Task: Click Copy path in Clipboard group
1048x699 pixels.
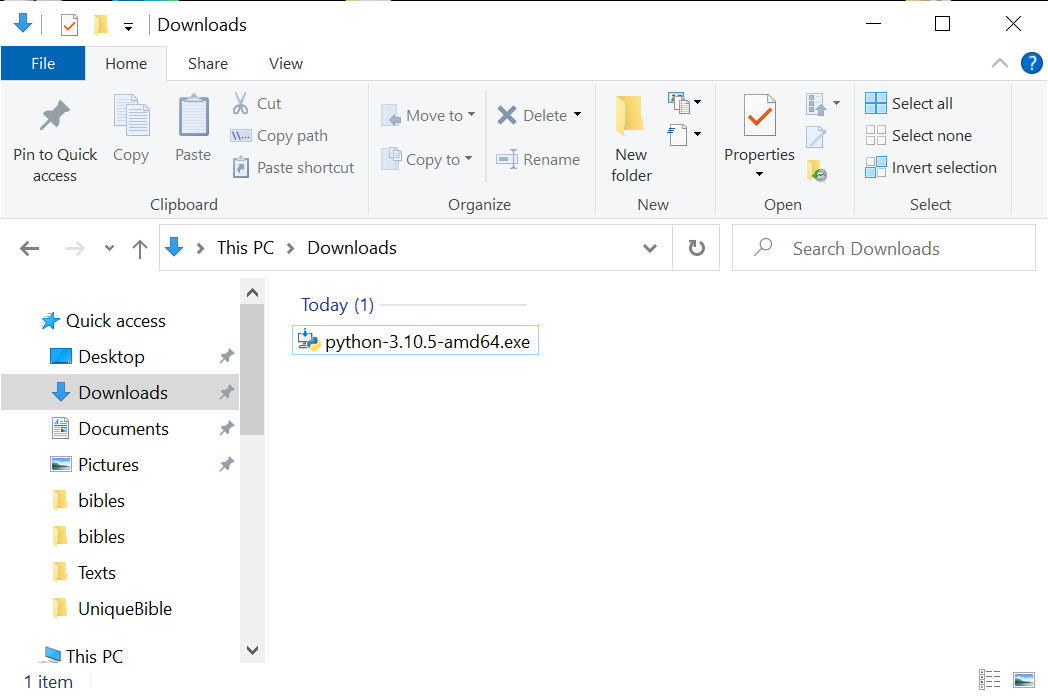Action: point(279,136)
